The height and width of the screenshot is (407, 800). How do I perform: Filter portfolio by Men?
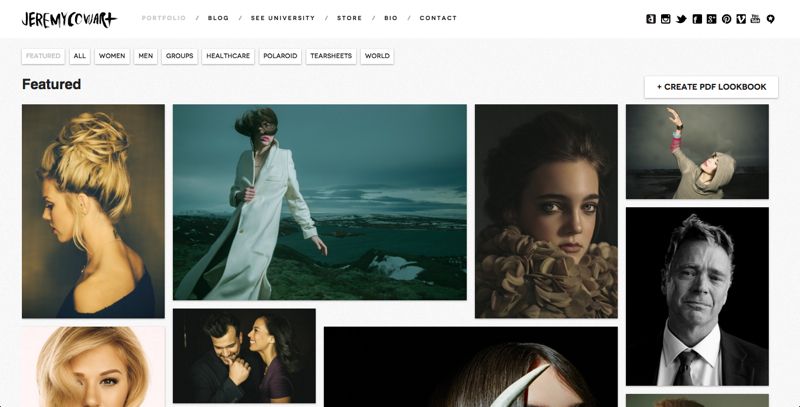click(x=145, y=56)
